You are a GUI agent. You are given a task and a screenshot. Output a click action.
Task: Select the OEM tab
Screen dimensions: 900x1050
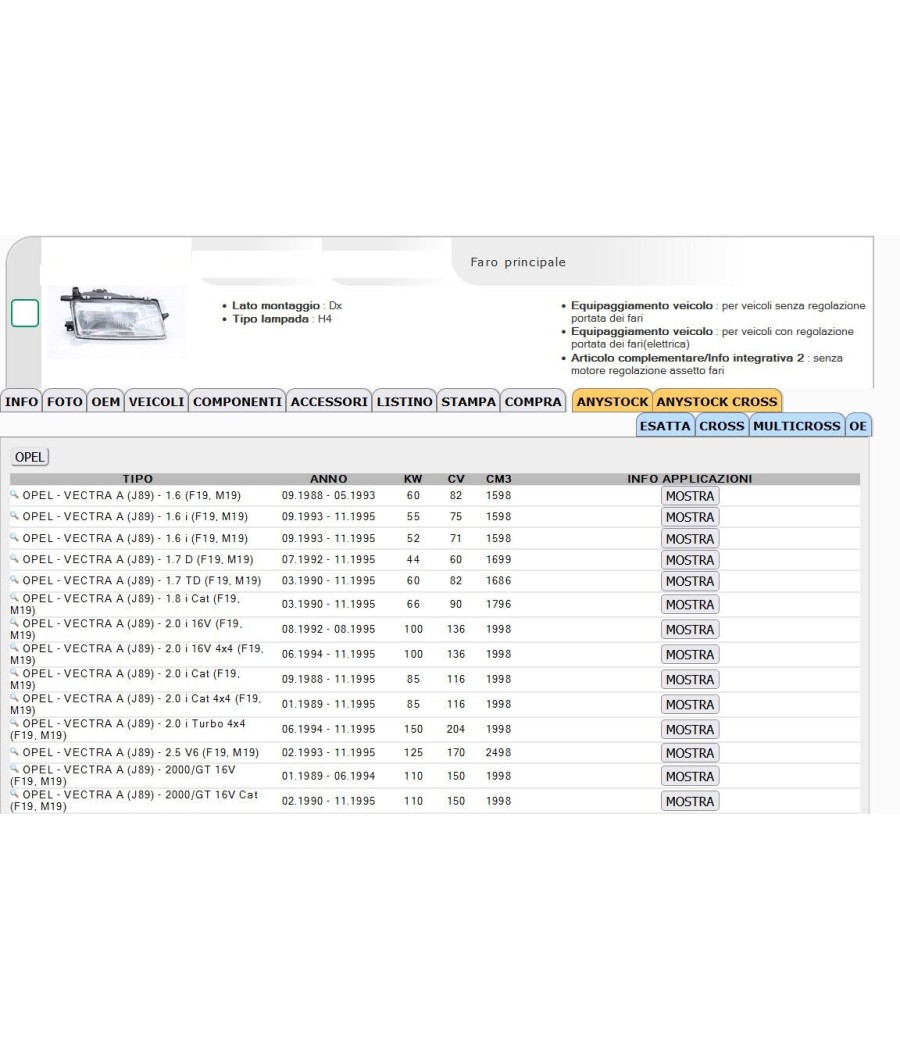point(106,401)
